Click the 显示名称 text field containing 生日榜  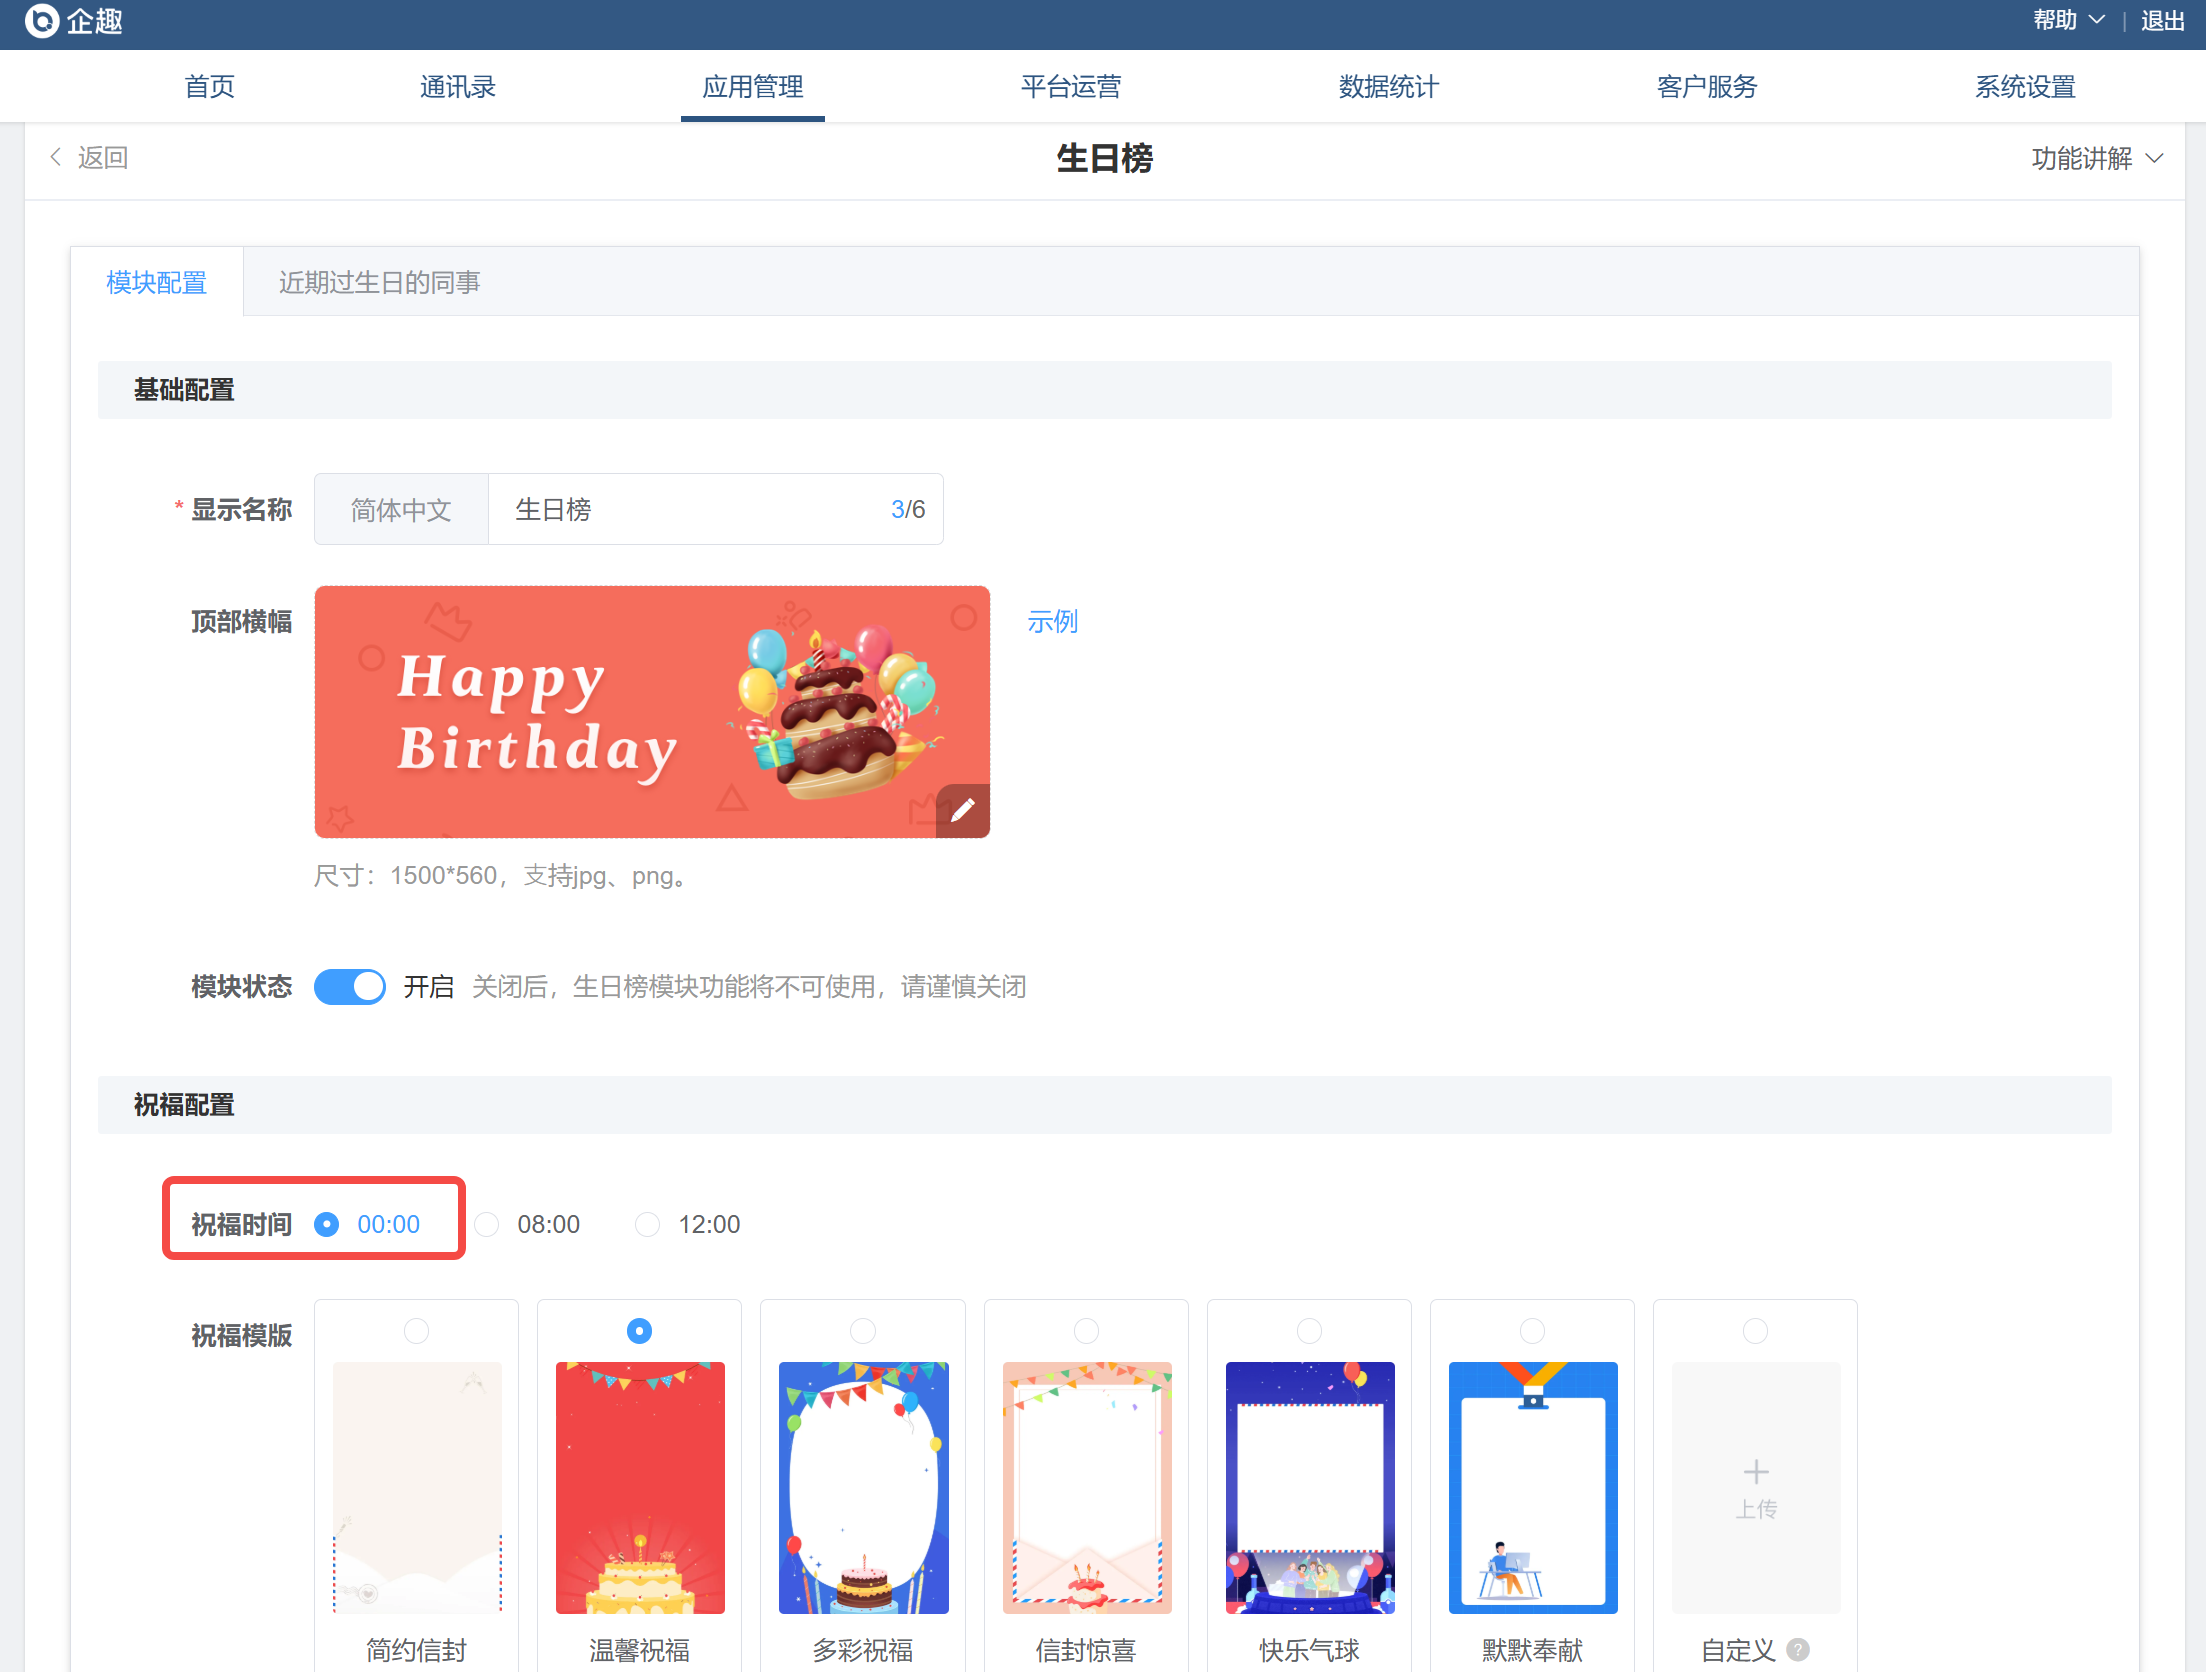tap(716, 509)
